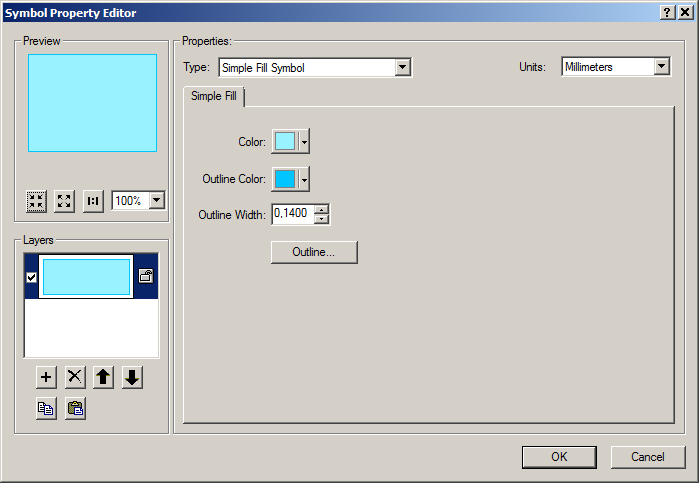Viewport: 699px width, 483px height.
Task: Click the 1:1 actual size preview icon
Action: [93, 201]
